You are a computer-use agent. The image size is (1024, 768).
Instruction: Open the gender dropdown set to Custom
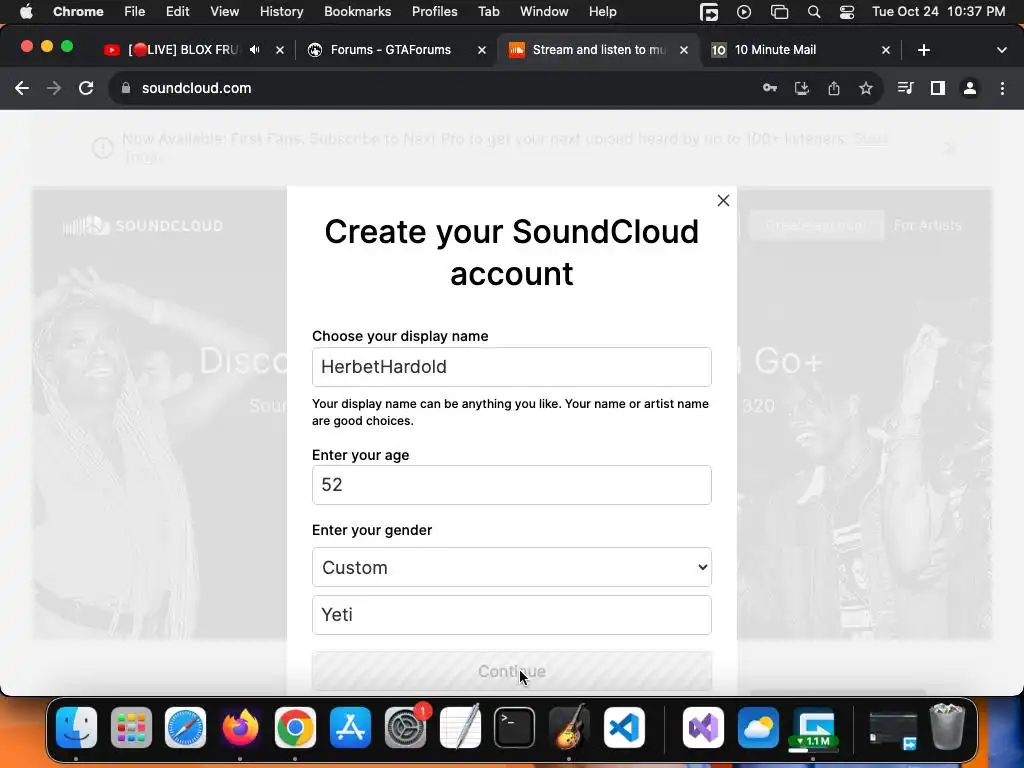coord(511,567)
